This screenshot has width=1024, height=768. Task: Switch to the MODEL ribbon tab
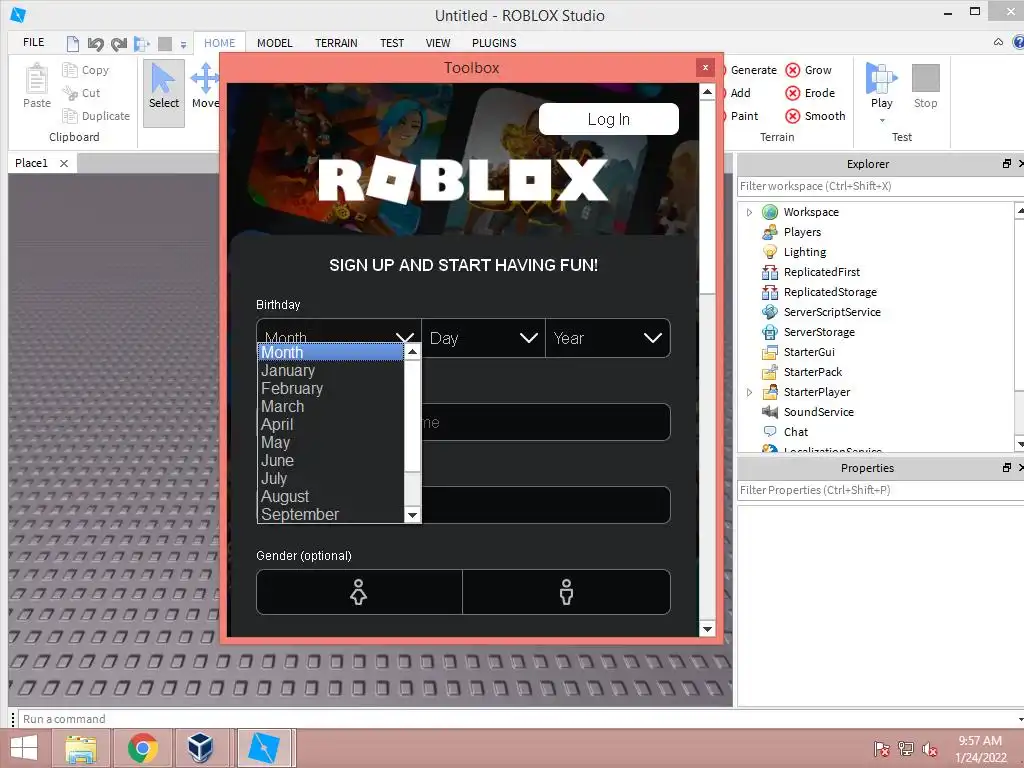coord(274,43)
